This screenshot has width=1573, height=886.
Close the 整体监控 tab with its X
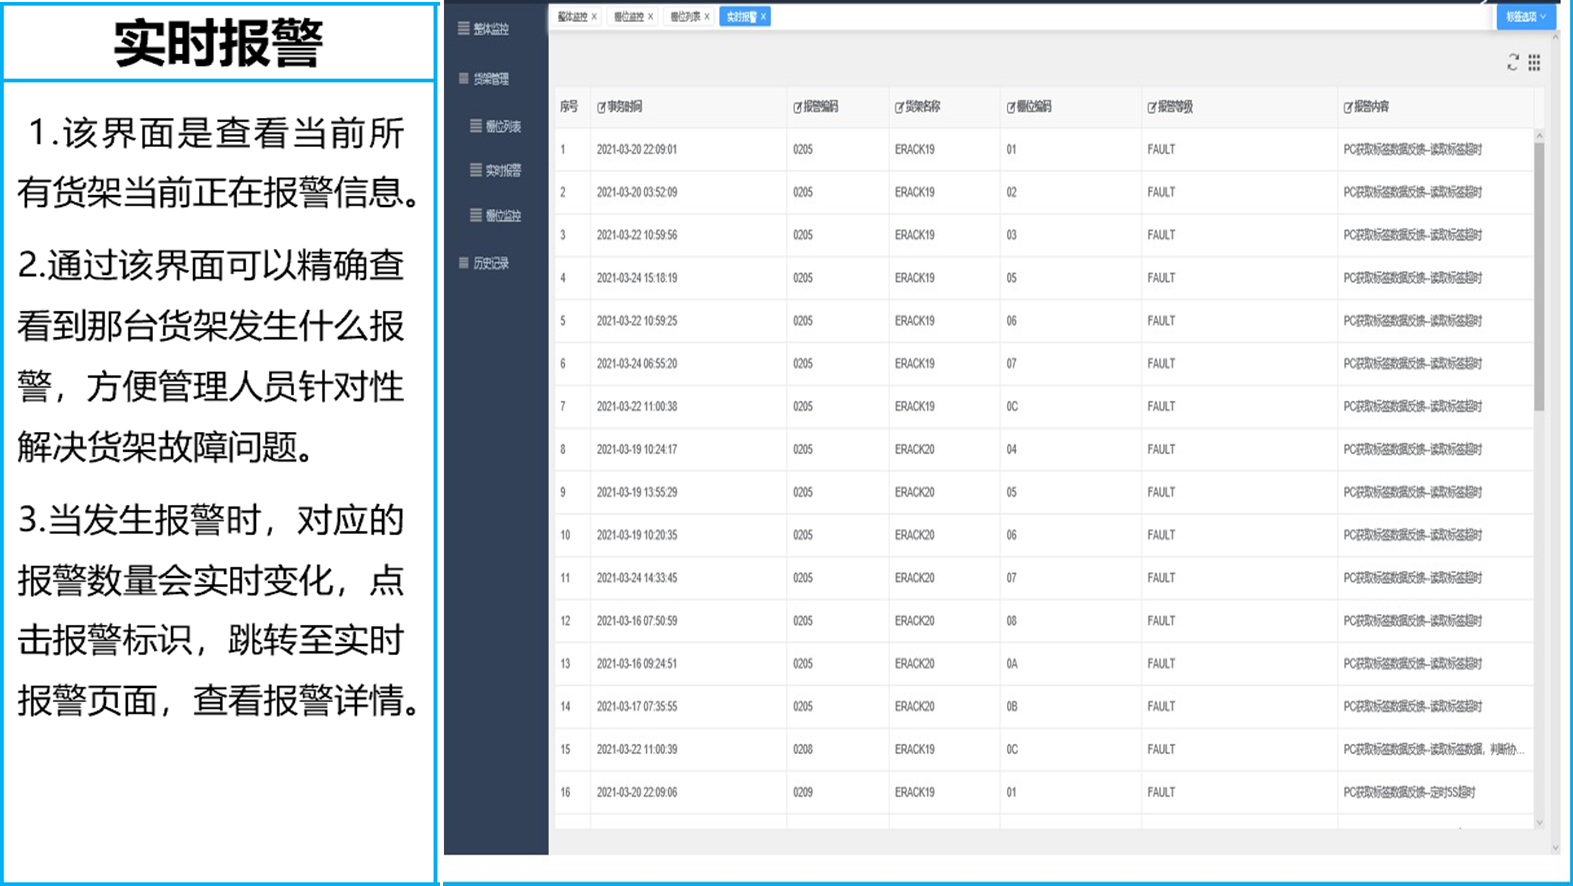[x=594, y=17]
